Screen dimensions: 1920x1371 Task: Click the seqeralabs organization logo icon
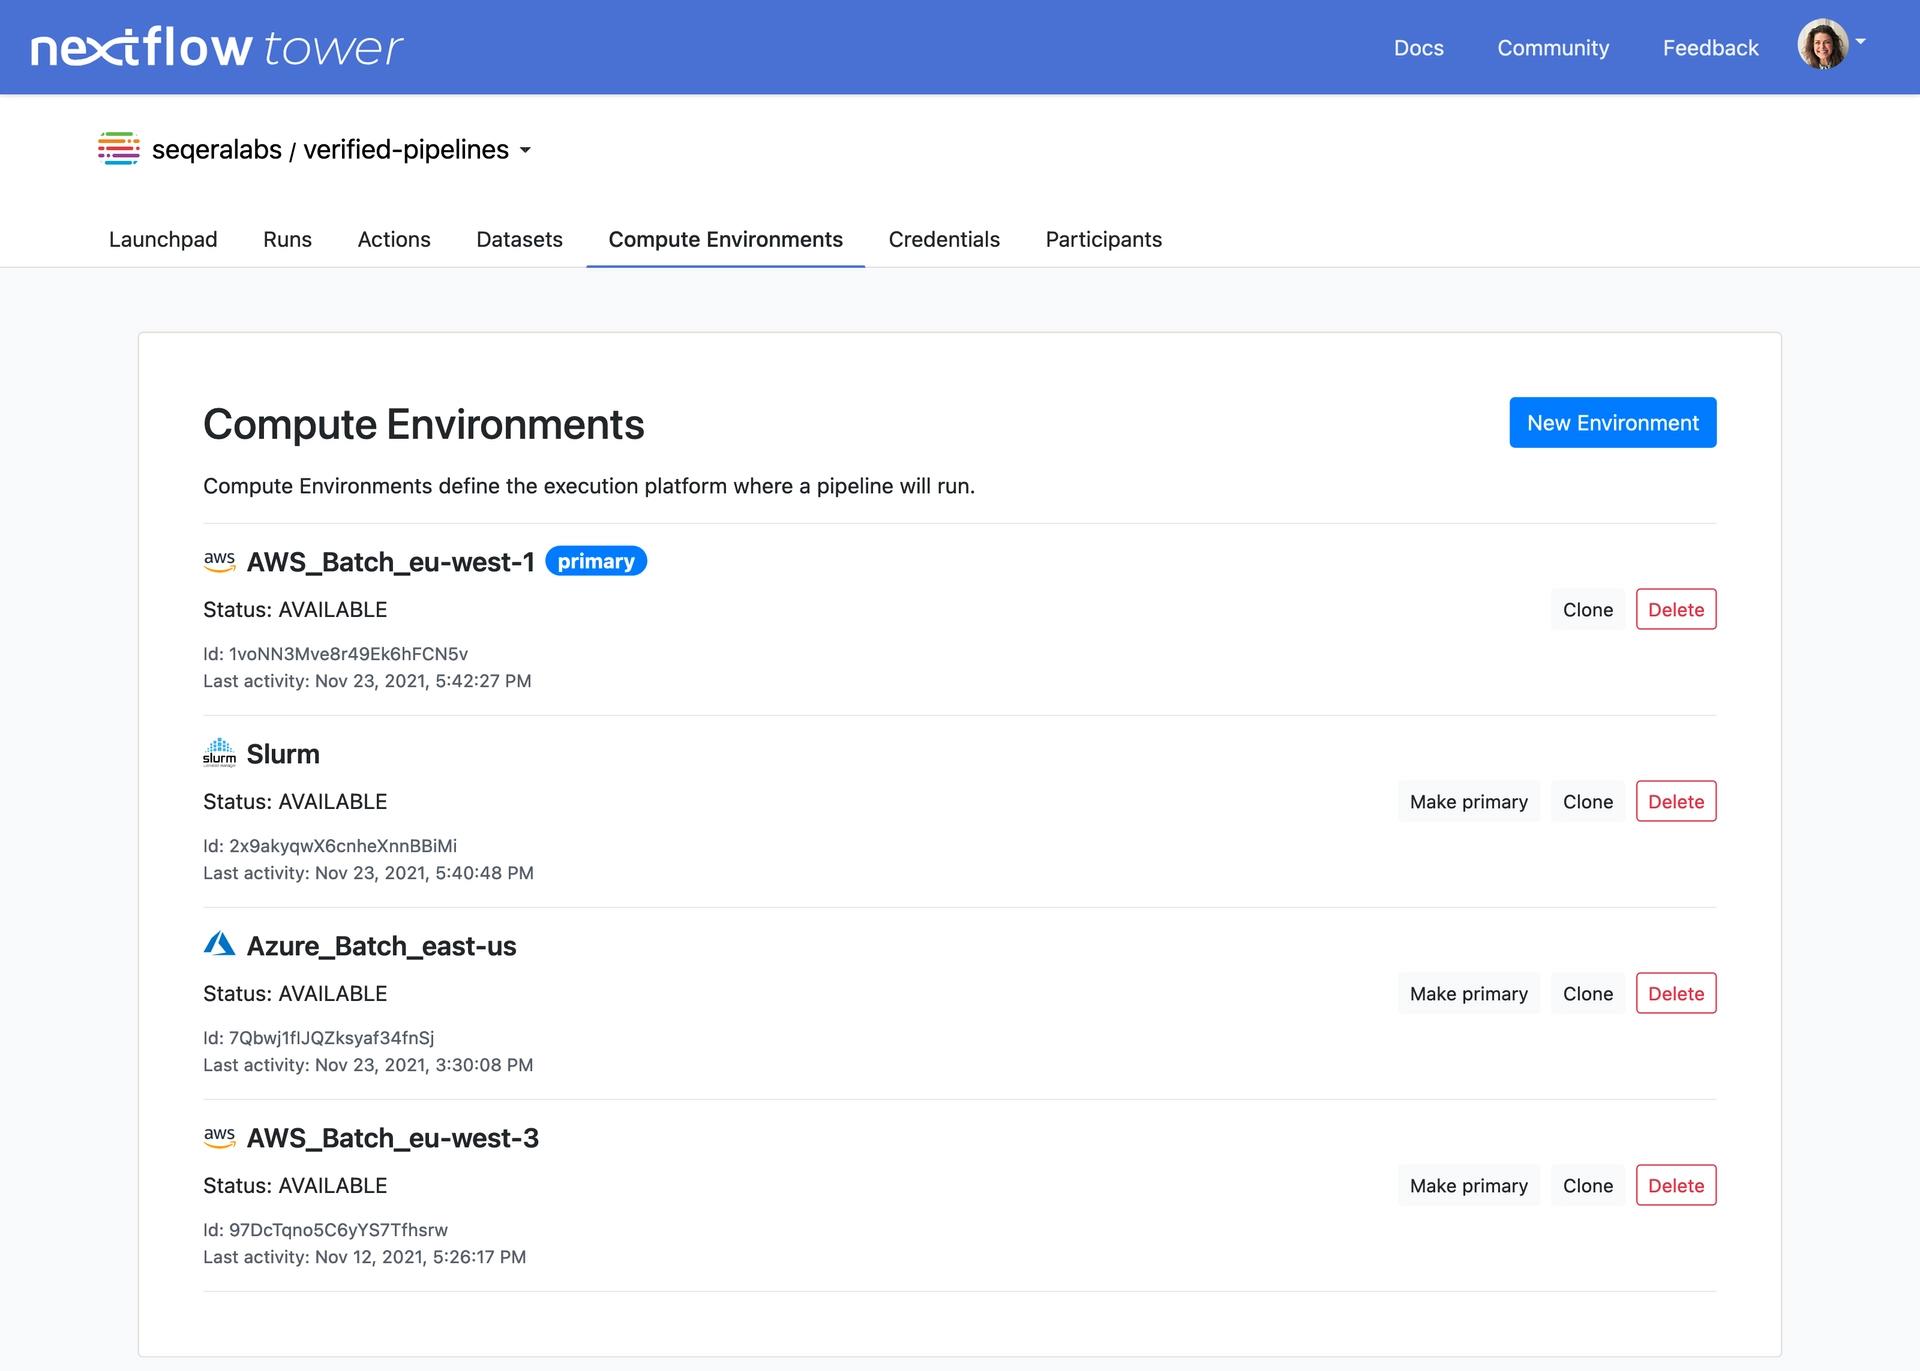118,149
